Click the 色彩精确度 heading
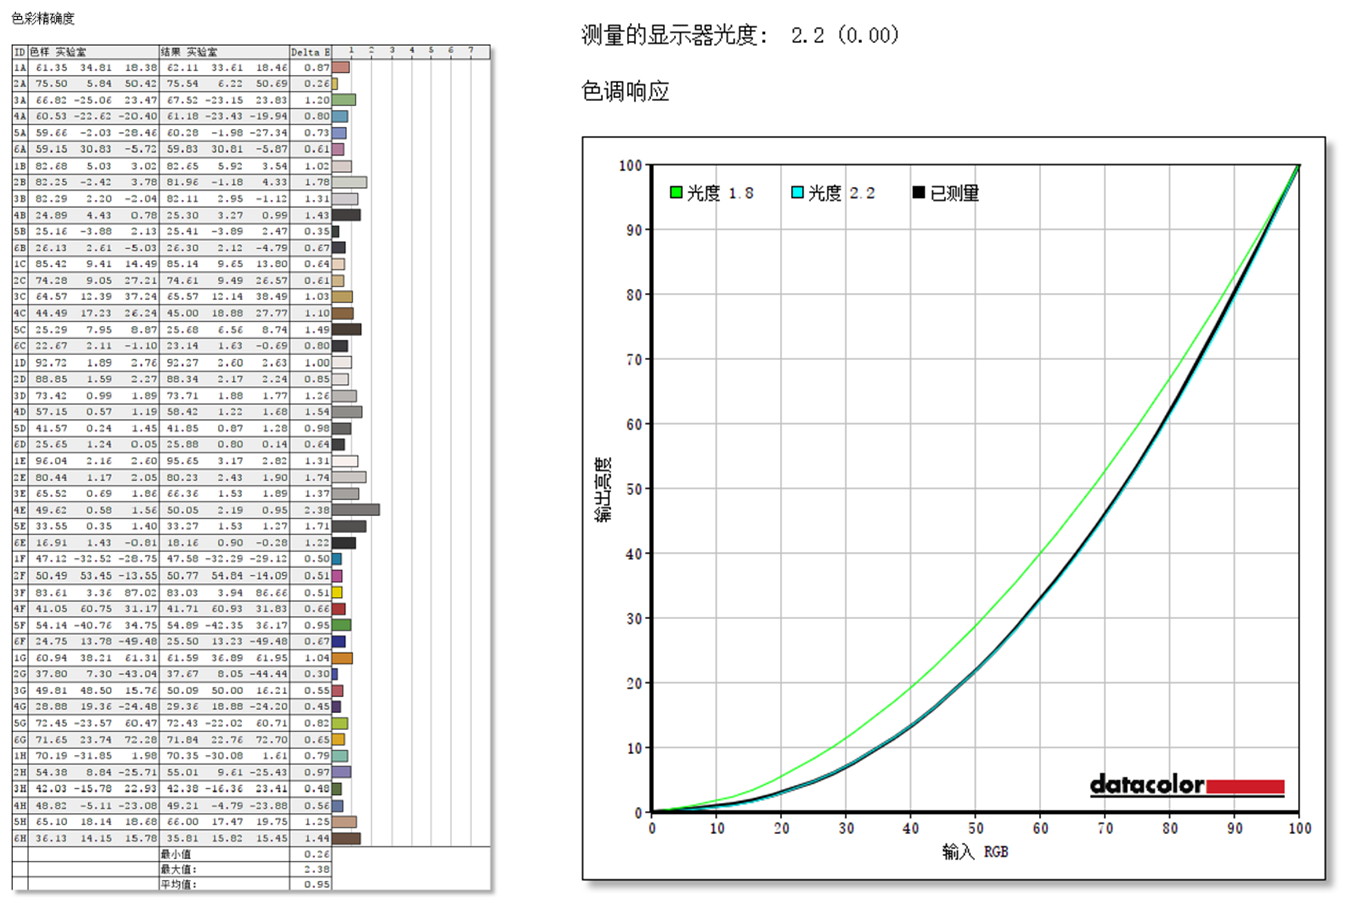The width and height of the screenshot is (1362, 908). (x=43, y=18)
